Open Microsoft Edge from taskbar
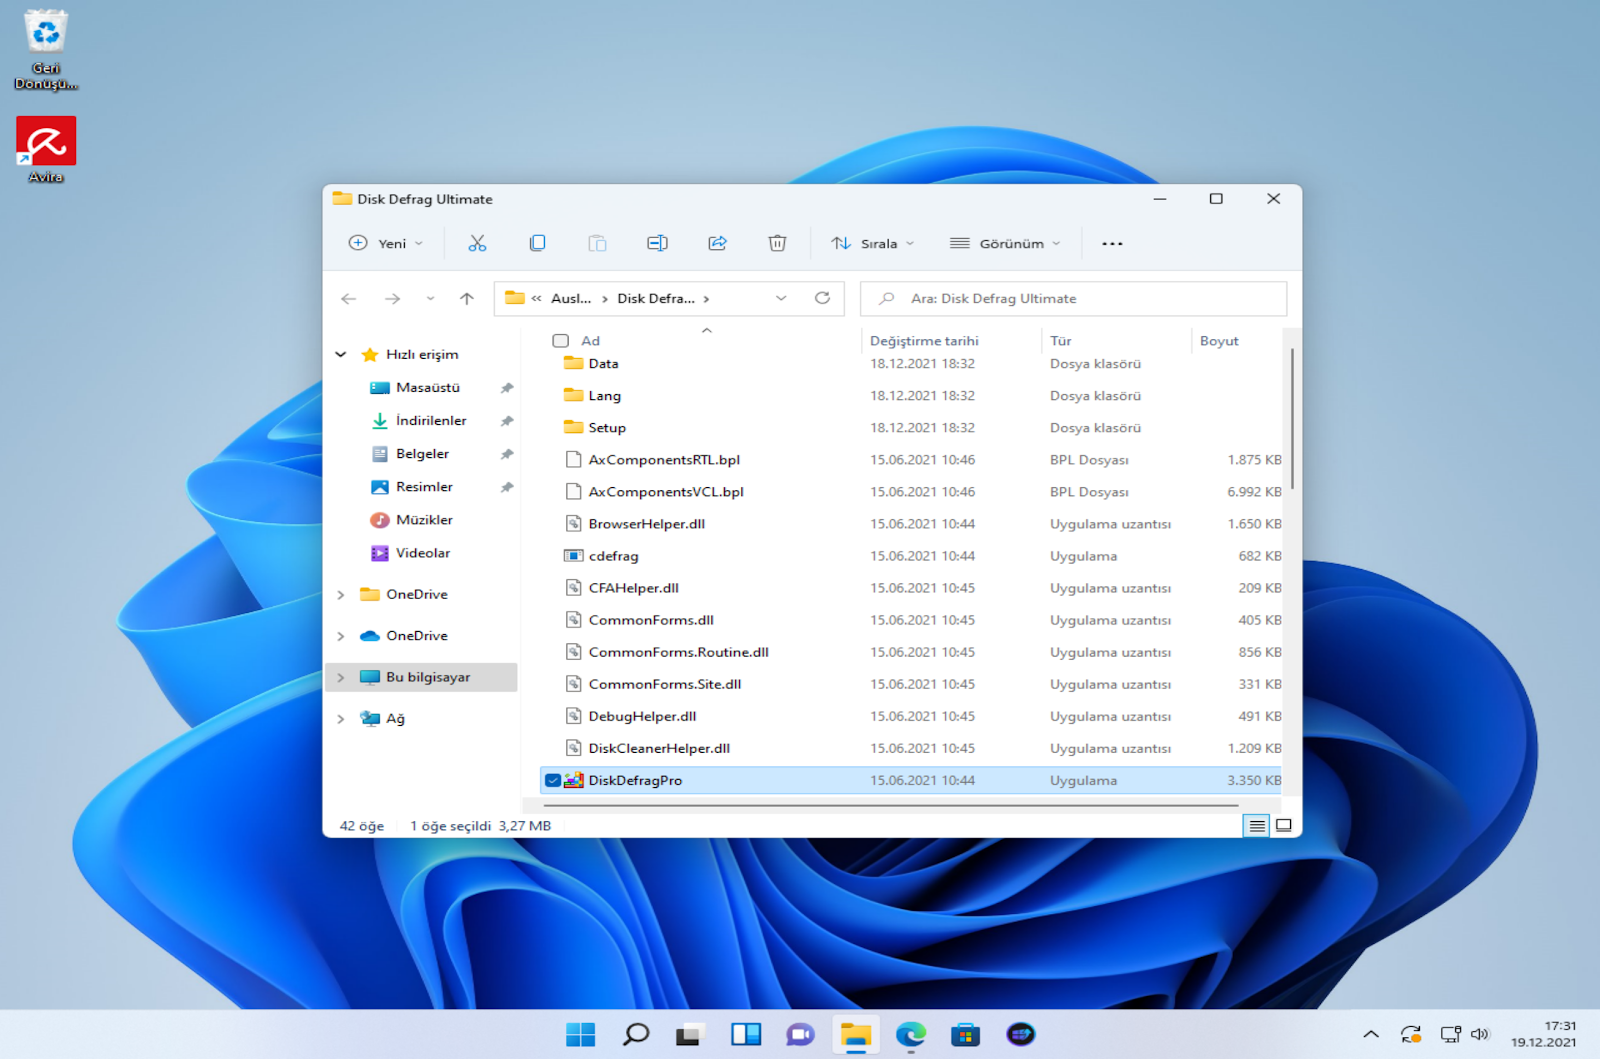Image resolution: width=1600 pixels, height=1059 pixels. [x=910, y=1034]
